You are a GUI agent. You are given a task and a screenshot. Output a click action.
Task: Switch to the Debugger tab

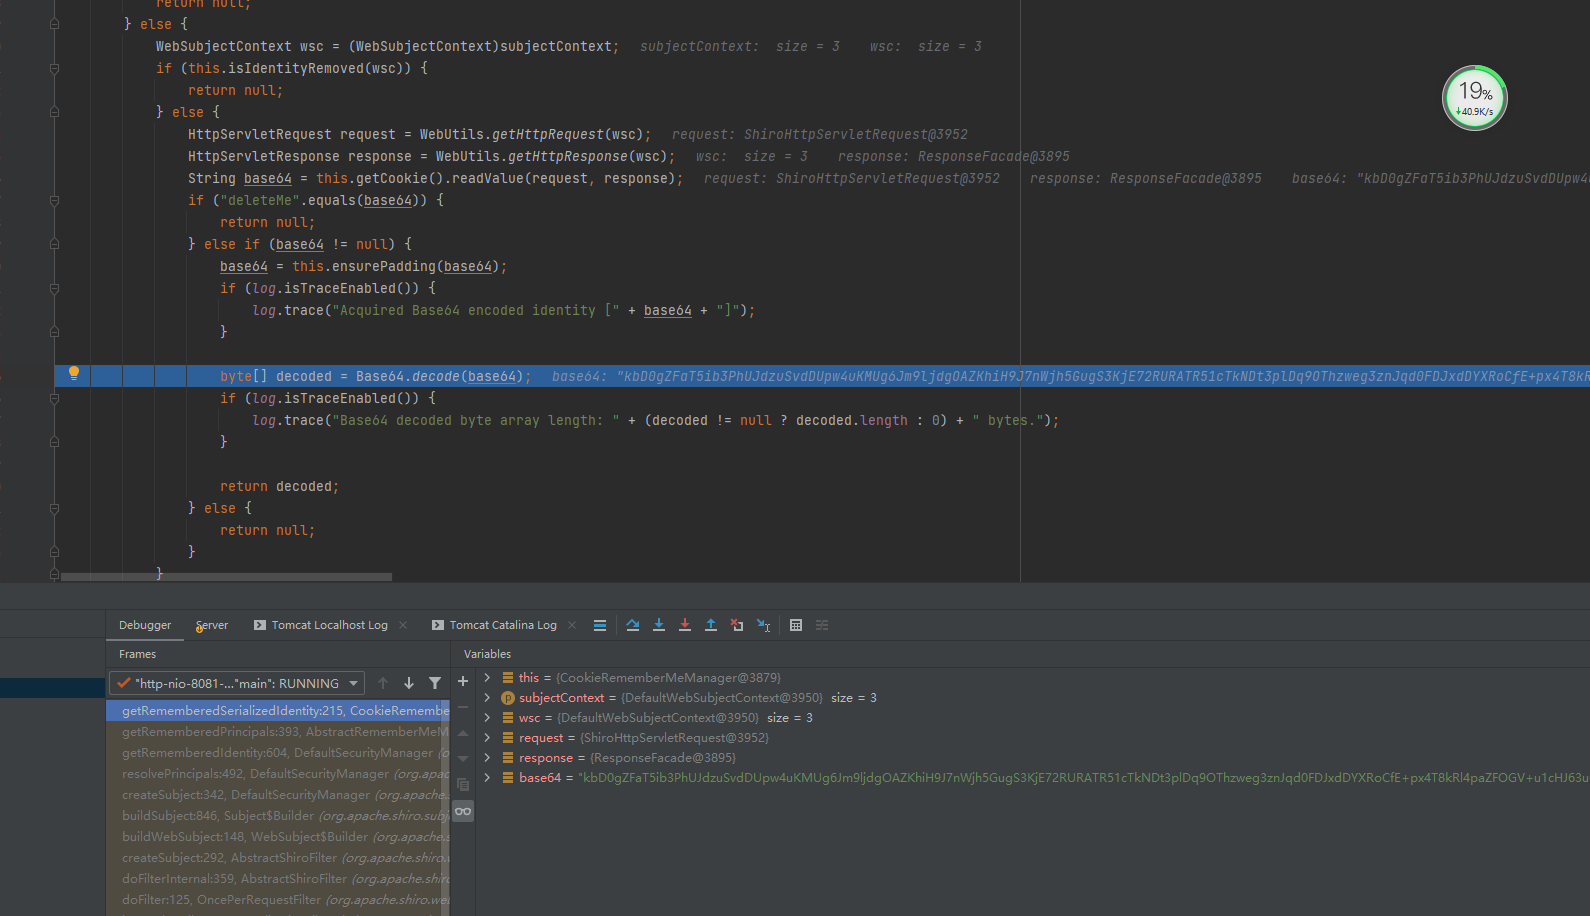(145, 625)
